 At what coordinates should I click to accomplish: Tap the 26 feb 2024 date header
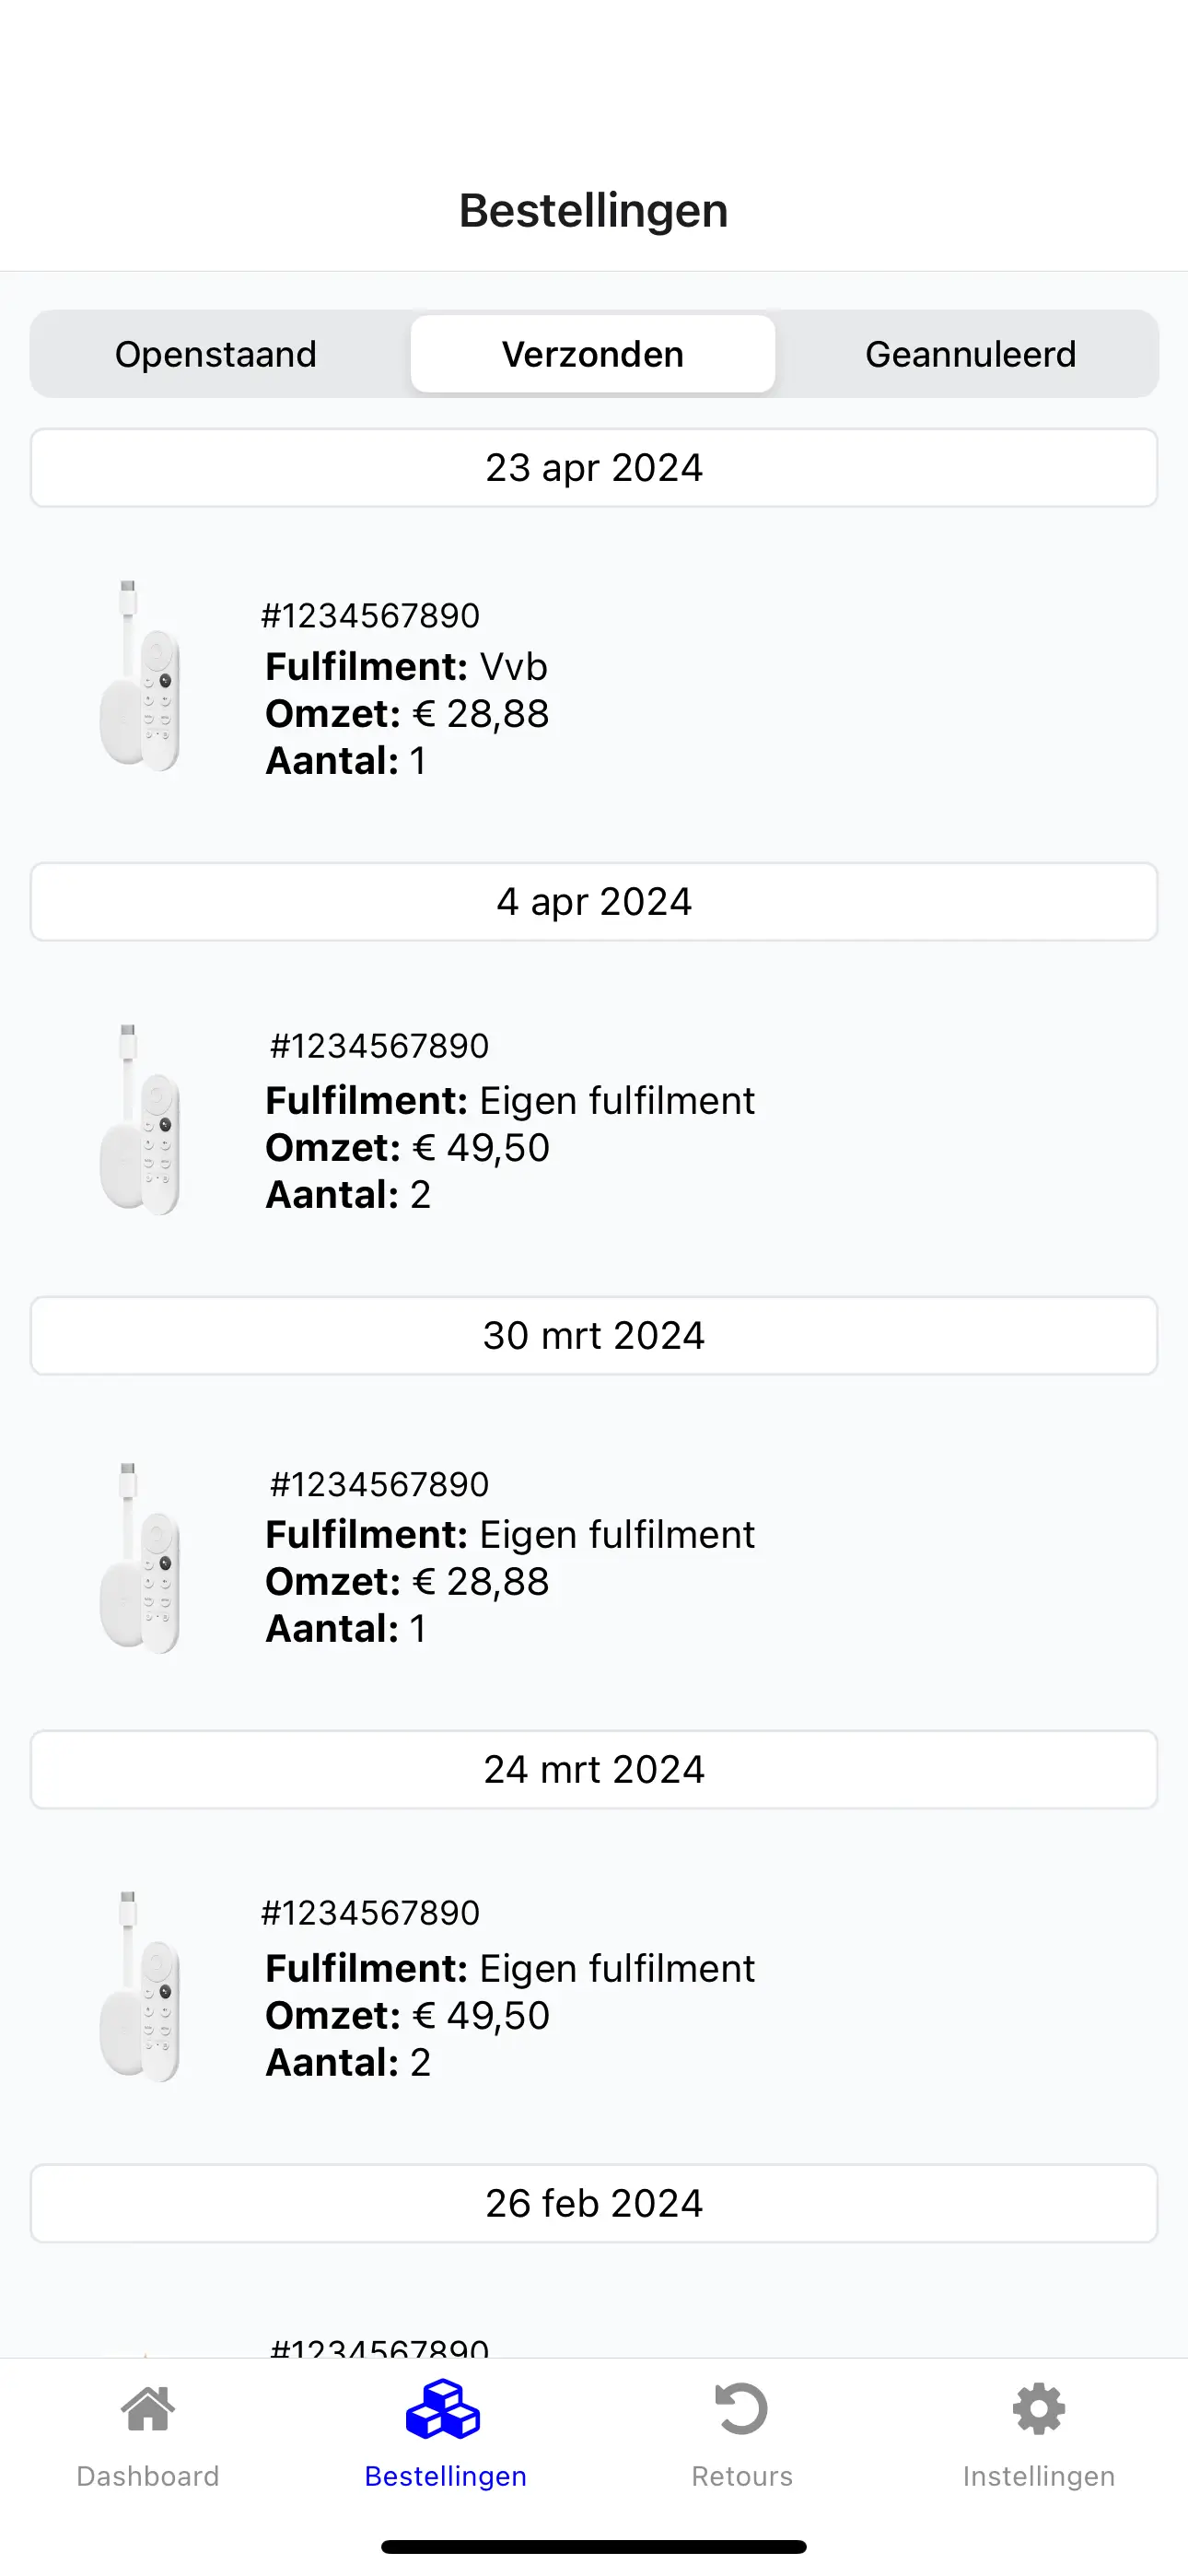pos(594,2204)
